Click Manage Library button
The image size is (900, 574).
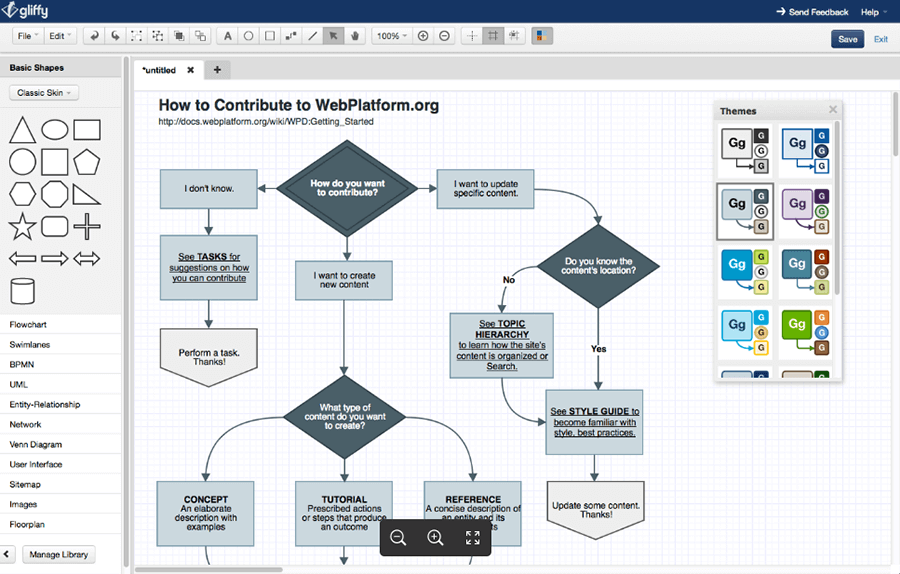[59, 554]
